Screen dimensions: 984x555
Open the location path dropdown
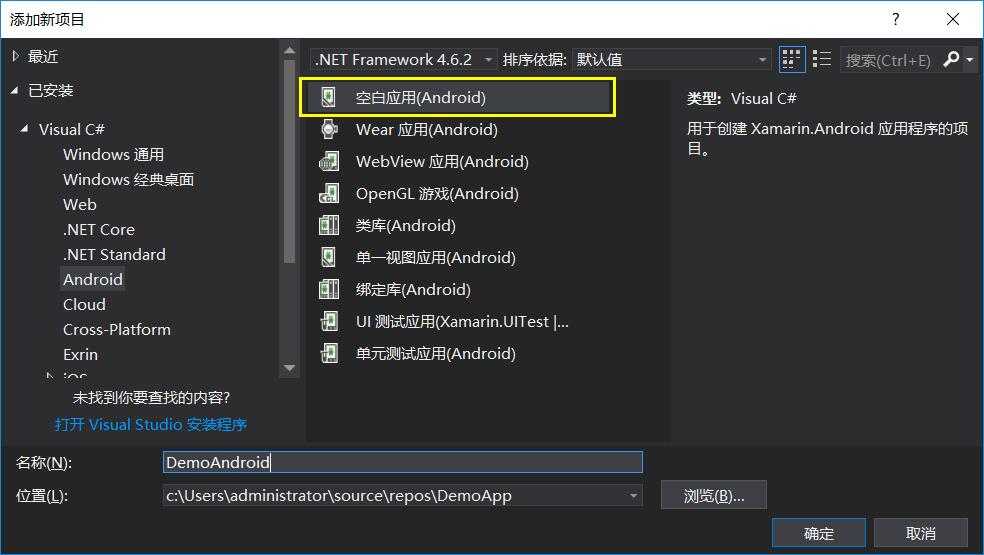pyautogui.click(x=633, y=496)
